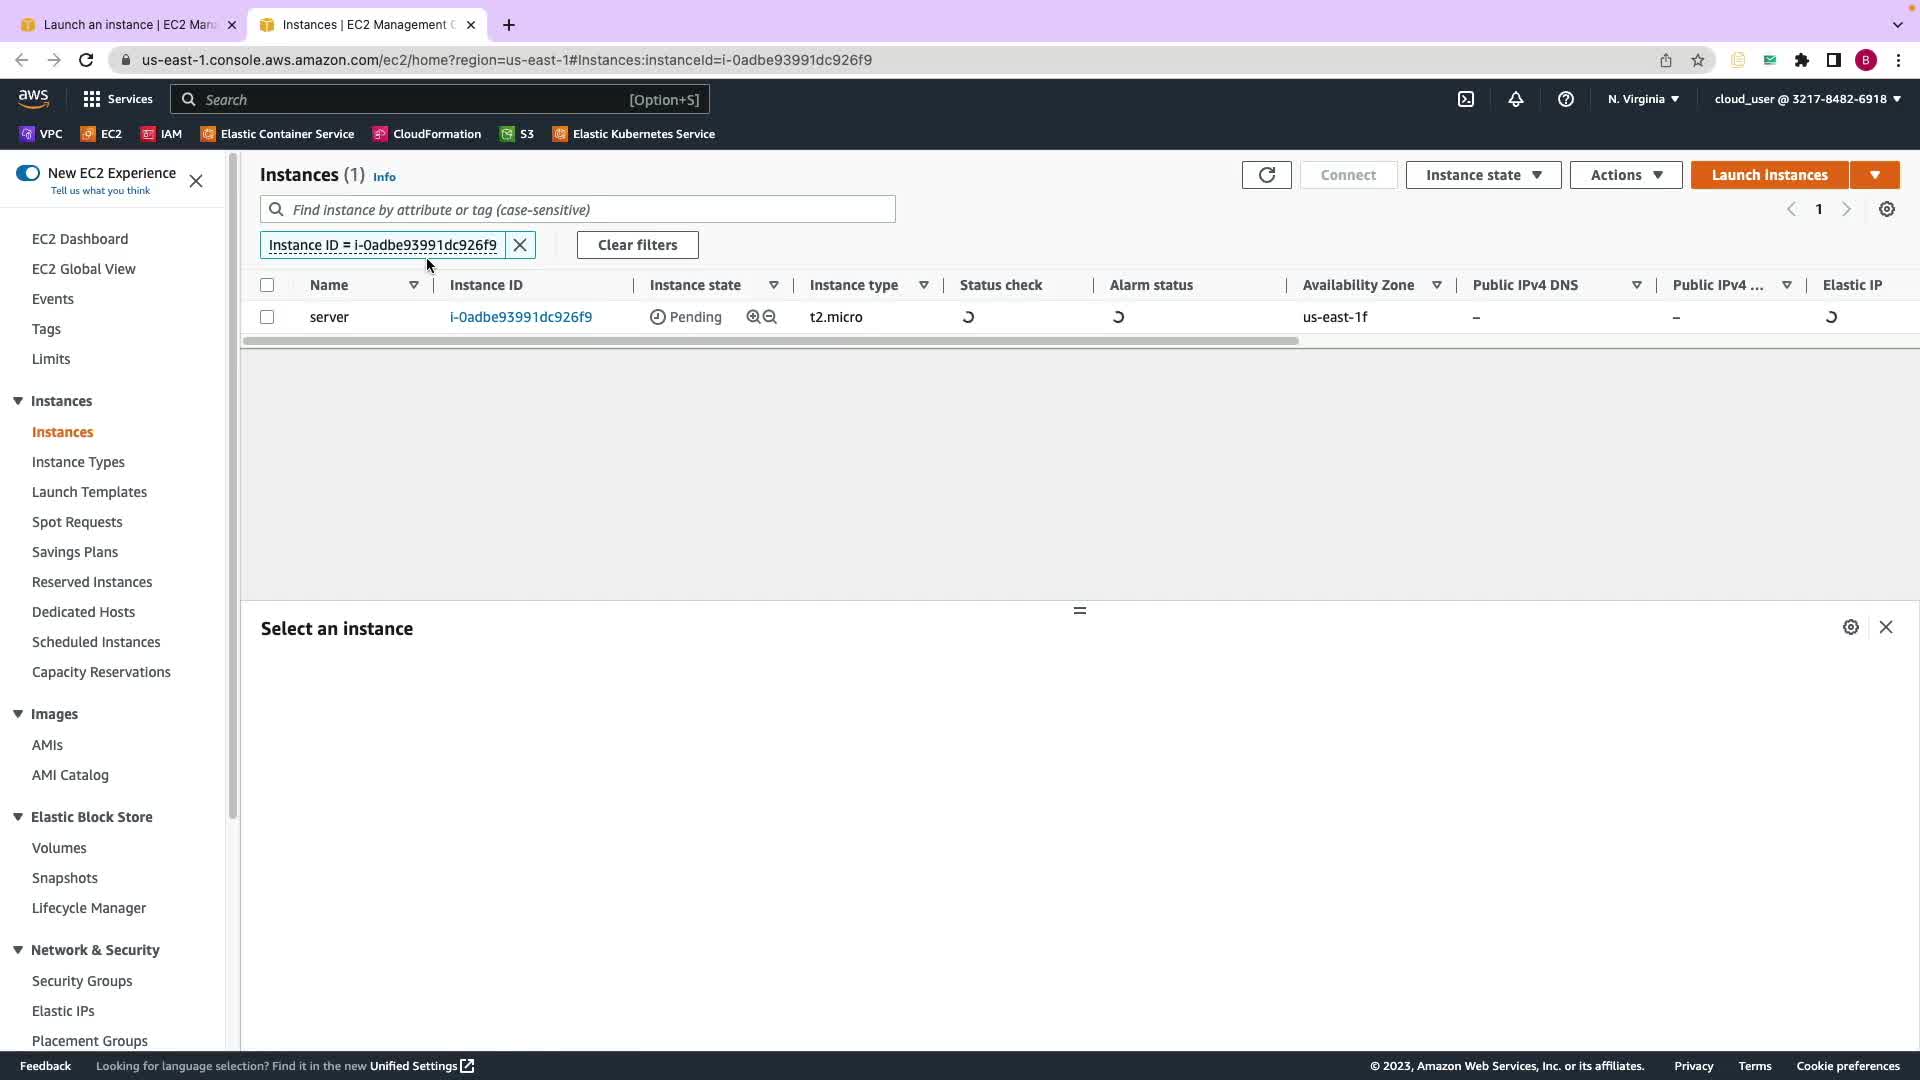The image size is (1920, 1080).
Task: Open Security Groups in sidebar
Action: [x=82, y=981]
